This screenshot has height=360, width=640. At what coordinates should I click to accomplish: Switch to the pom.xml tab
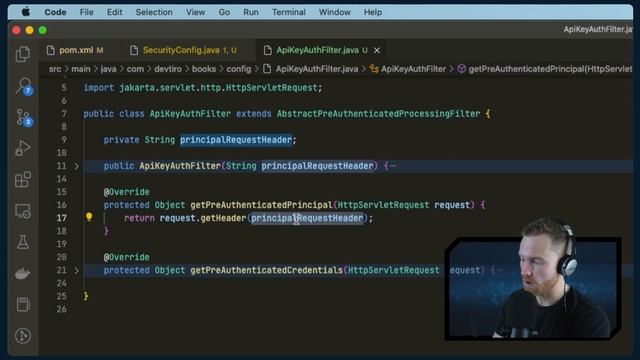tap(75, 50)
